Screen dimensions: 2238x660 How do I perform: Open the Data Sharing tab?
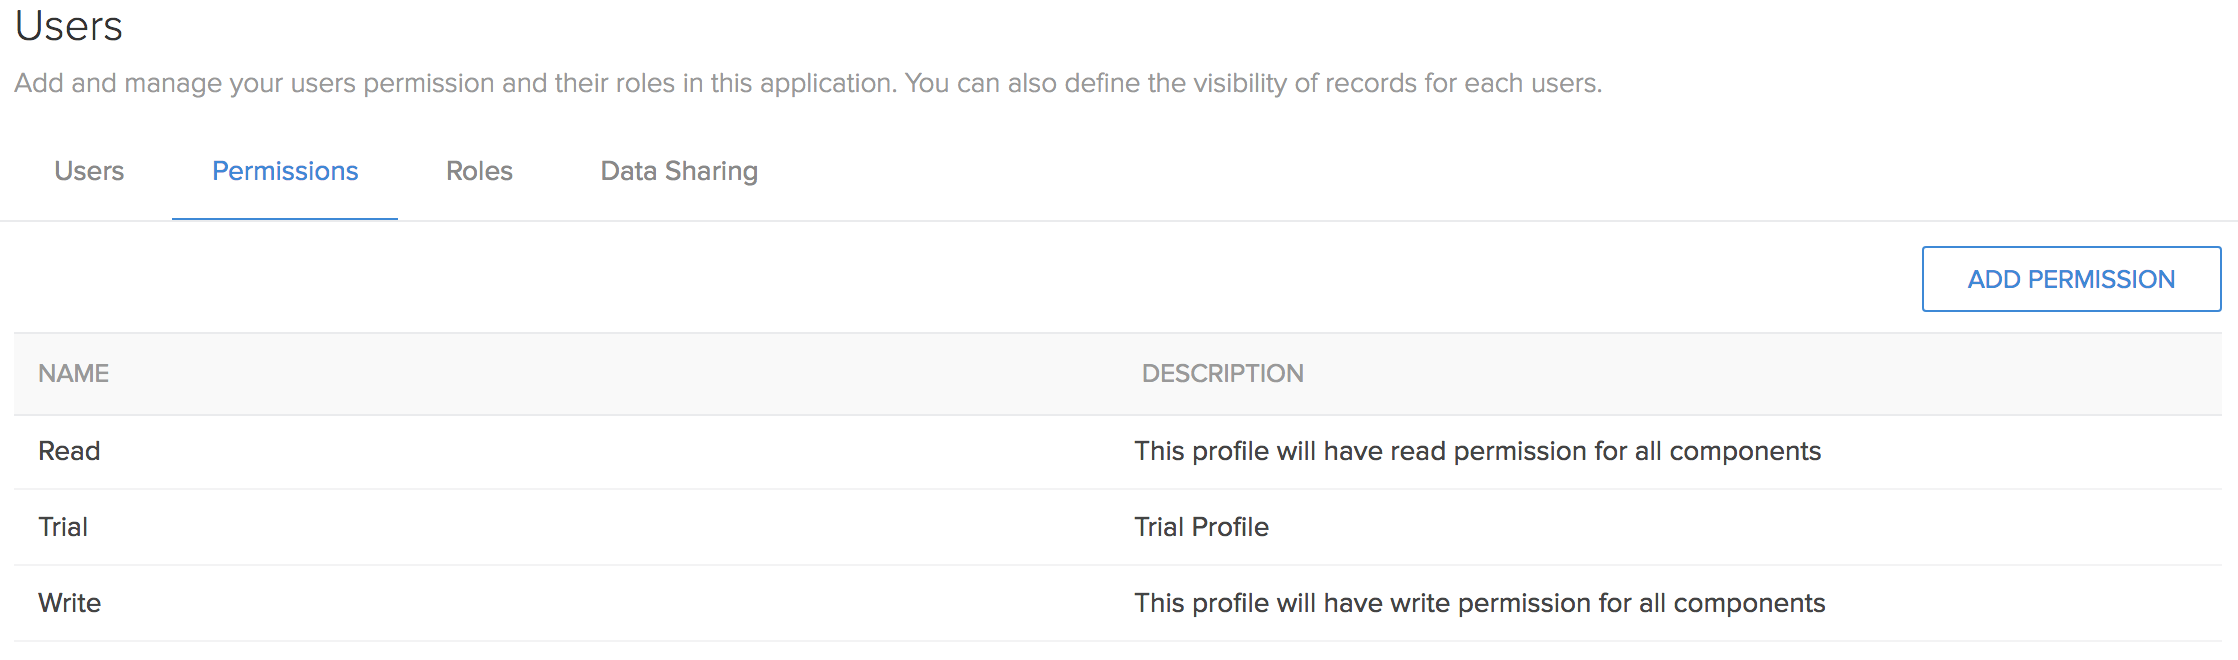[x=678, y=171]
